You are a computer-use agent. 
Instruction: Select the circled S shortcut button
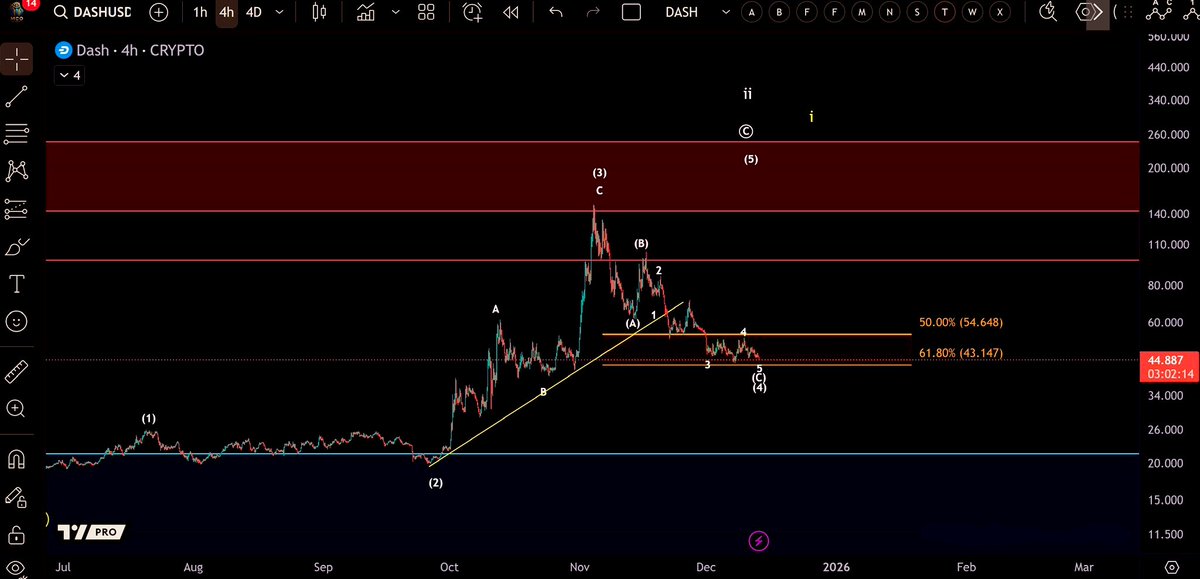click(x=917, y=12)
